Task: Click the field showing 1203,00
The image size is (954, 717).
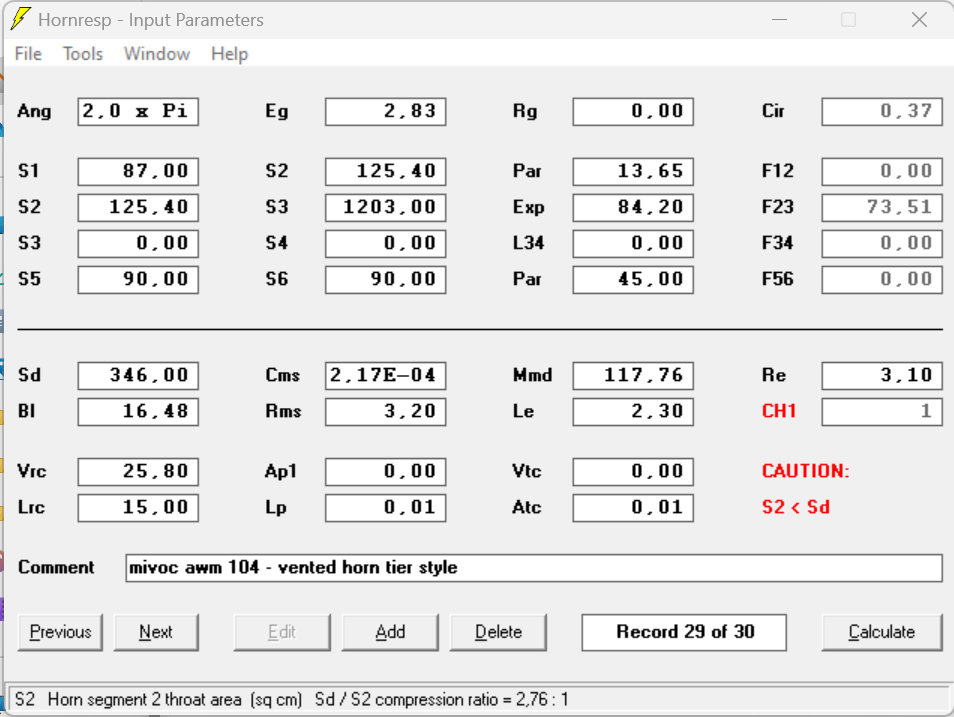Action: pos(386,208)
